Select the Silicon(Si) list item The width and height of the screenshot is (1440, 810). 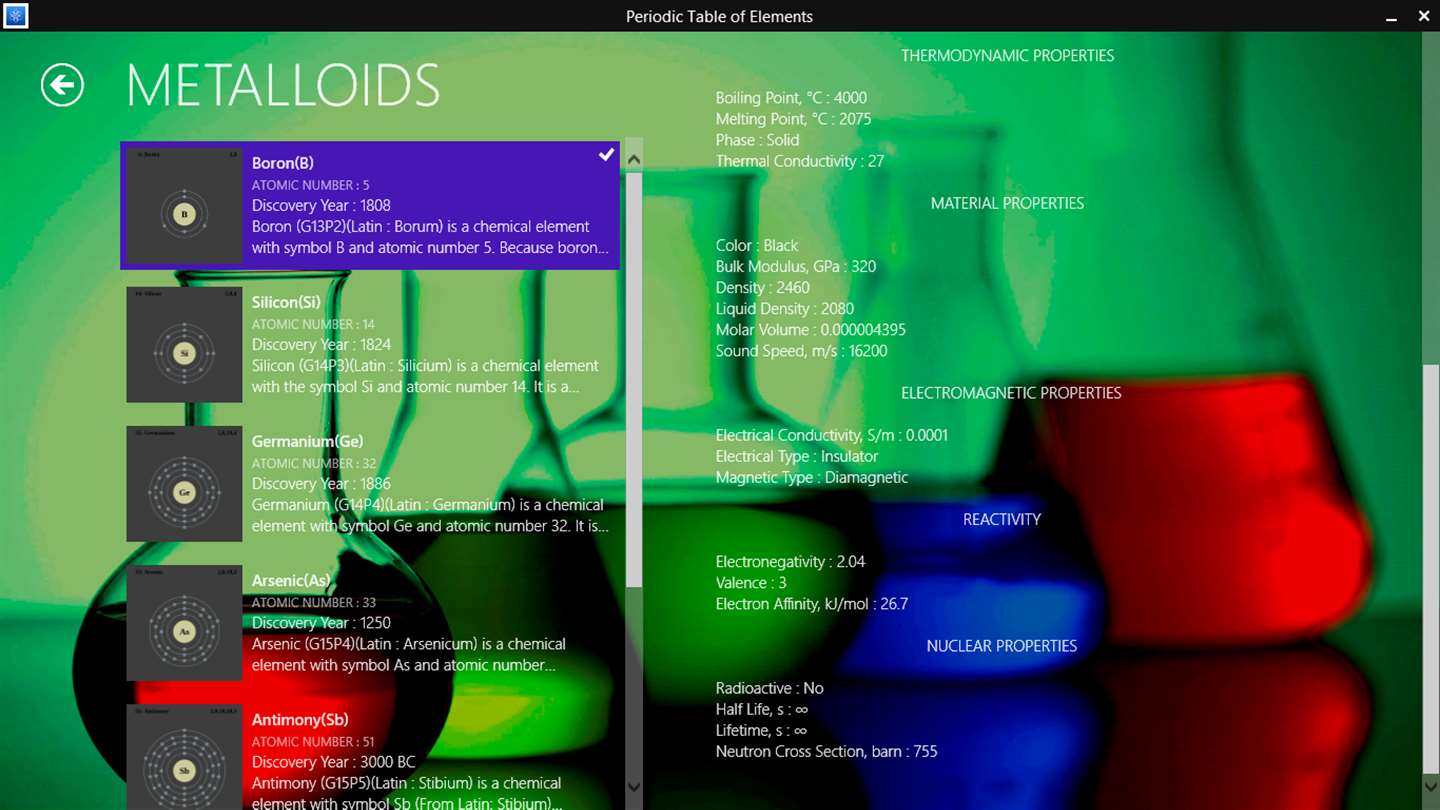tap(370, 345)
